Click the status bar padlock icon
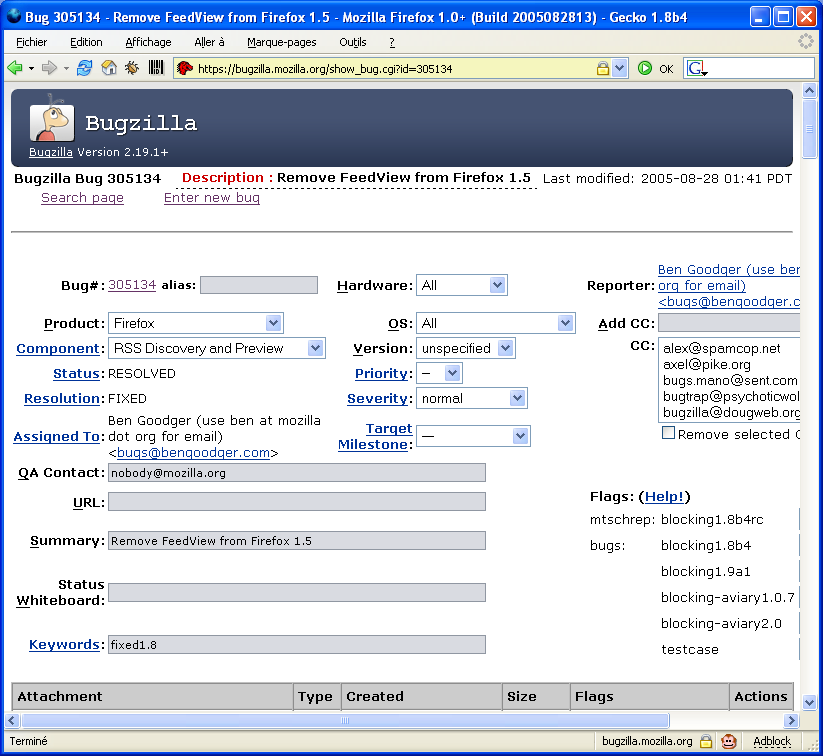823x756 pixels. click(706, 741)
